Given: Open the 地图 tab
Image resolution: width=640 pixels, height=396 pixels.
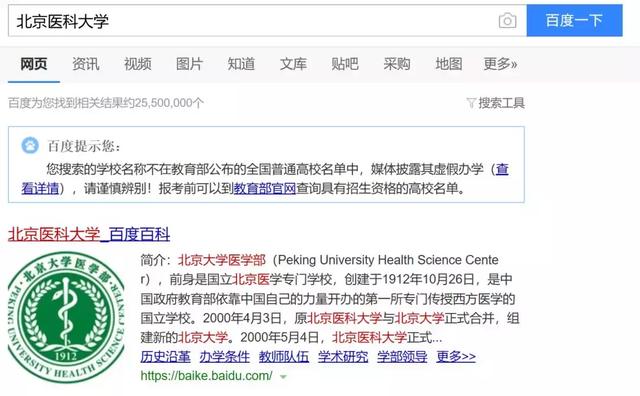Looking at the screenshot, I should (x=449, y=64).
